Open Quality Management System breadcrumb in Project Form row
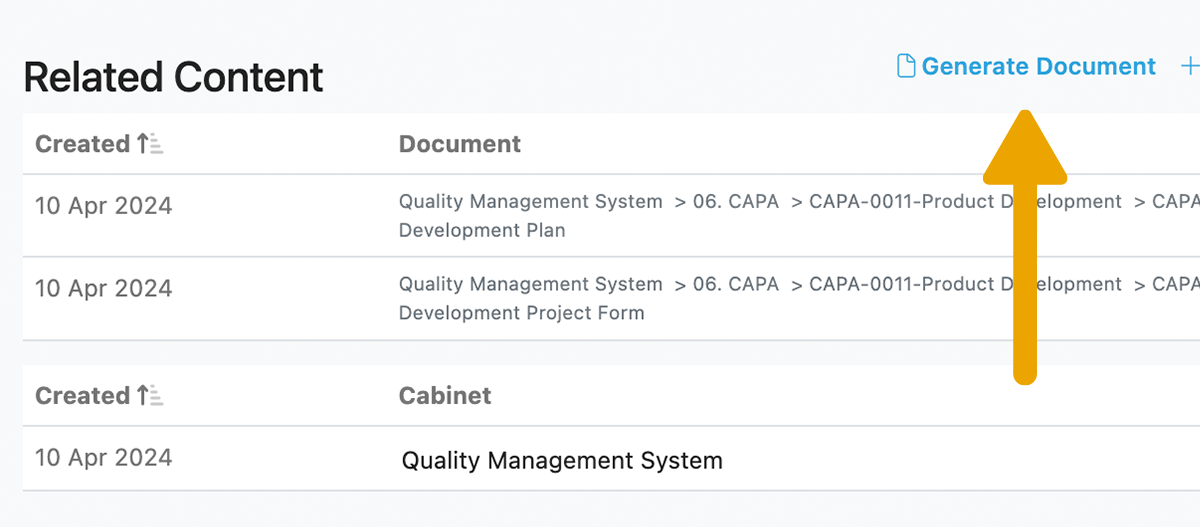The image size is (1200, 527). click(x=530, y=284)
